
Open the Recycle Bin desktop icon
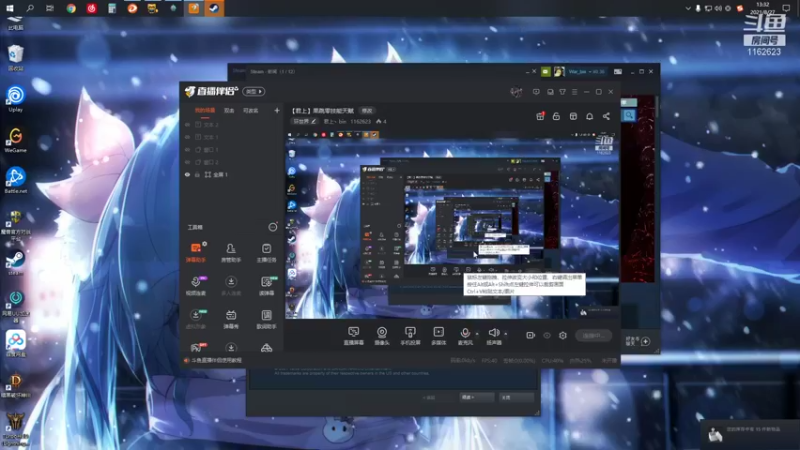[x=15, y=57]
